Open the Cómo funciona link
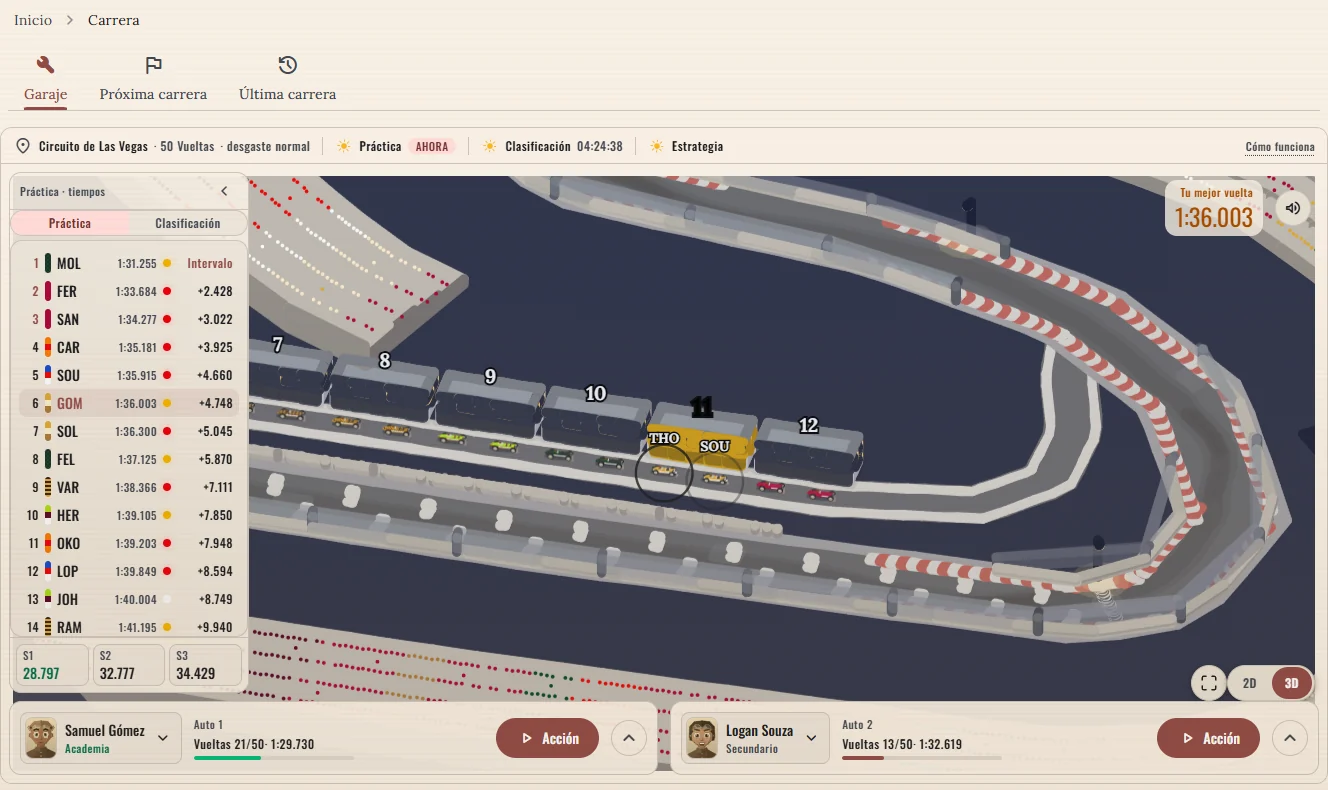Image resolution: width=1328 pixels, height=790 pixels. tap(1280, 147)
